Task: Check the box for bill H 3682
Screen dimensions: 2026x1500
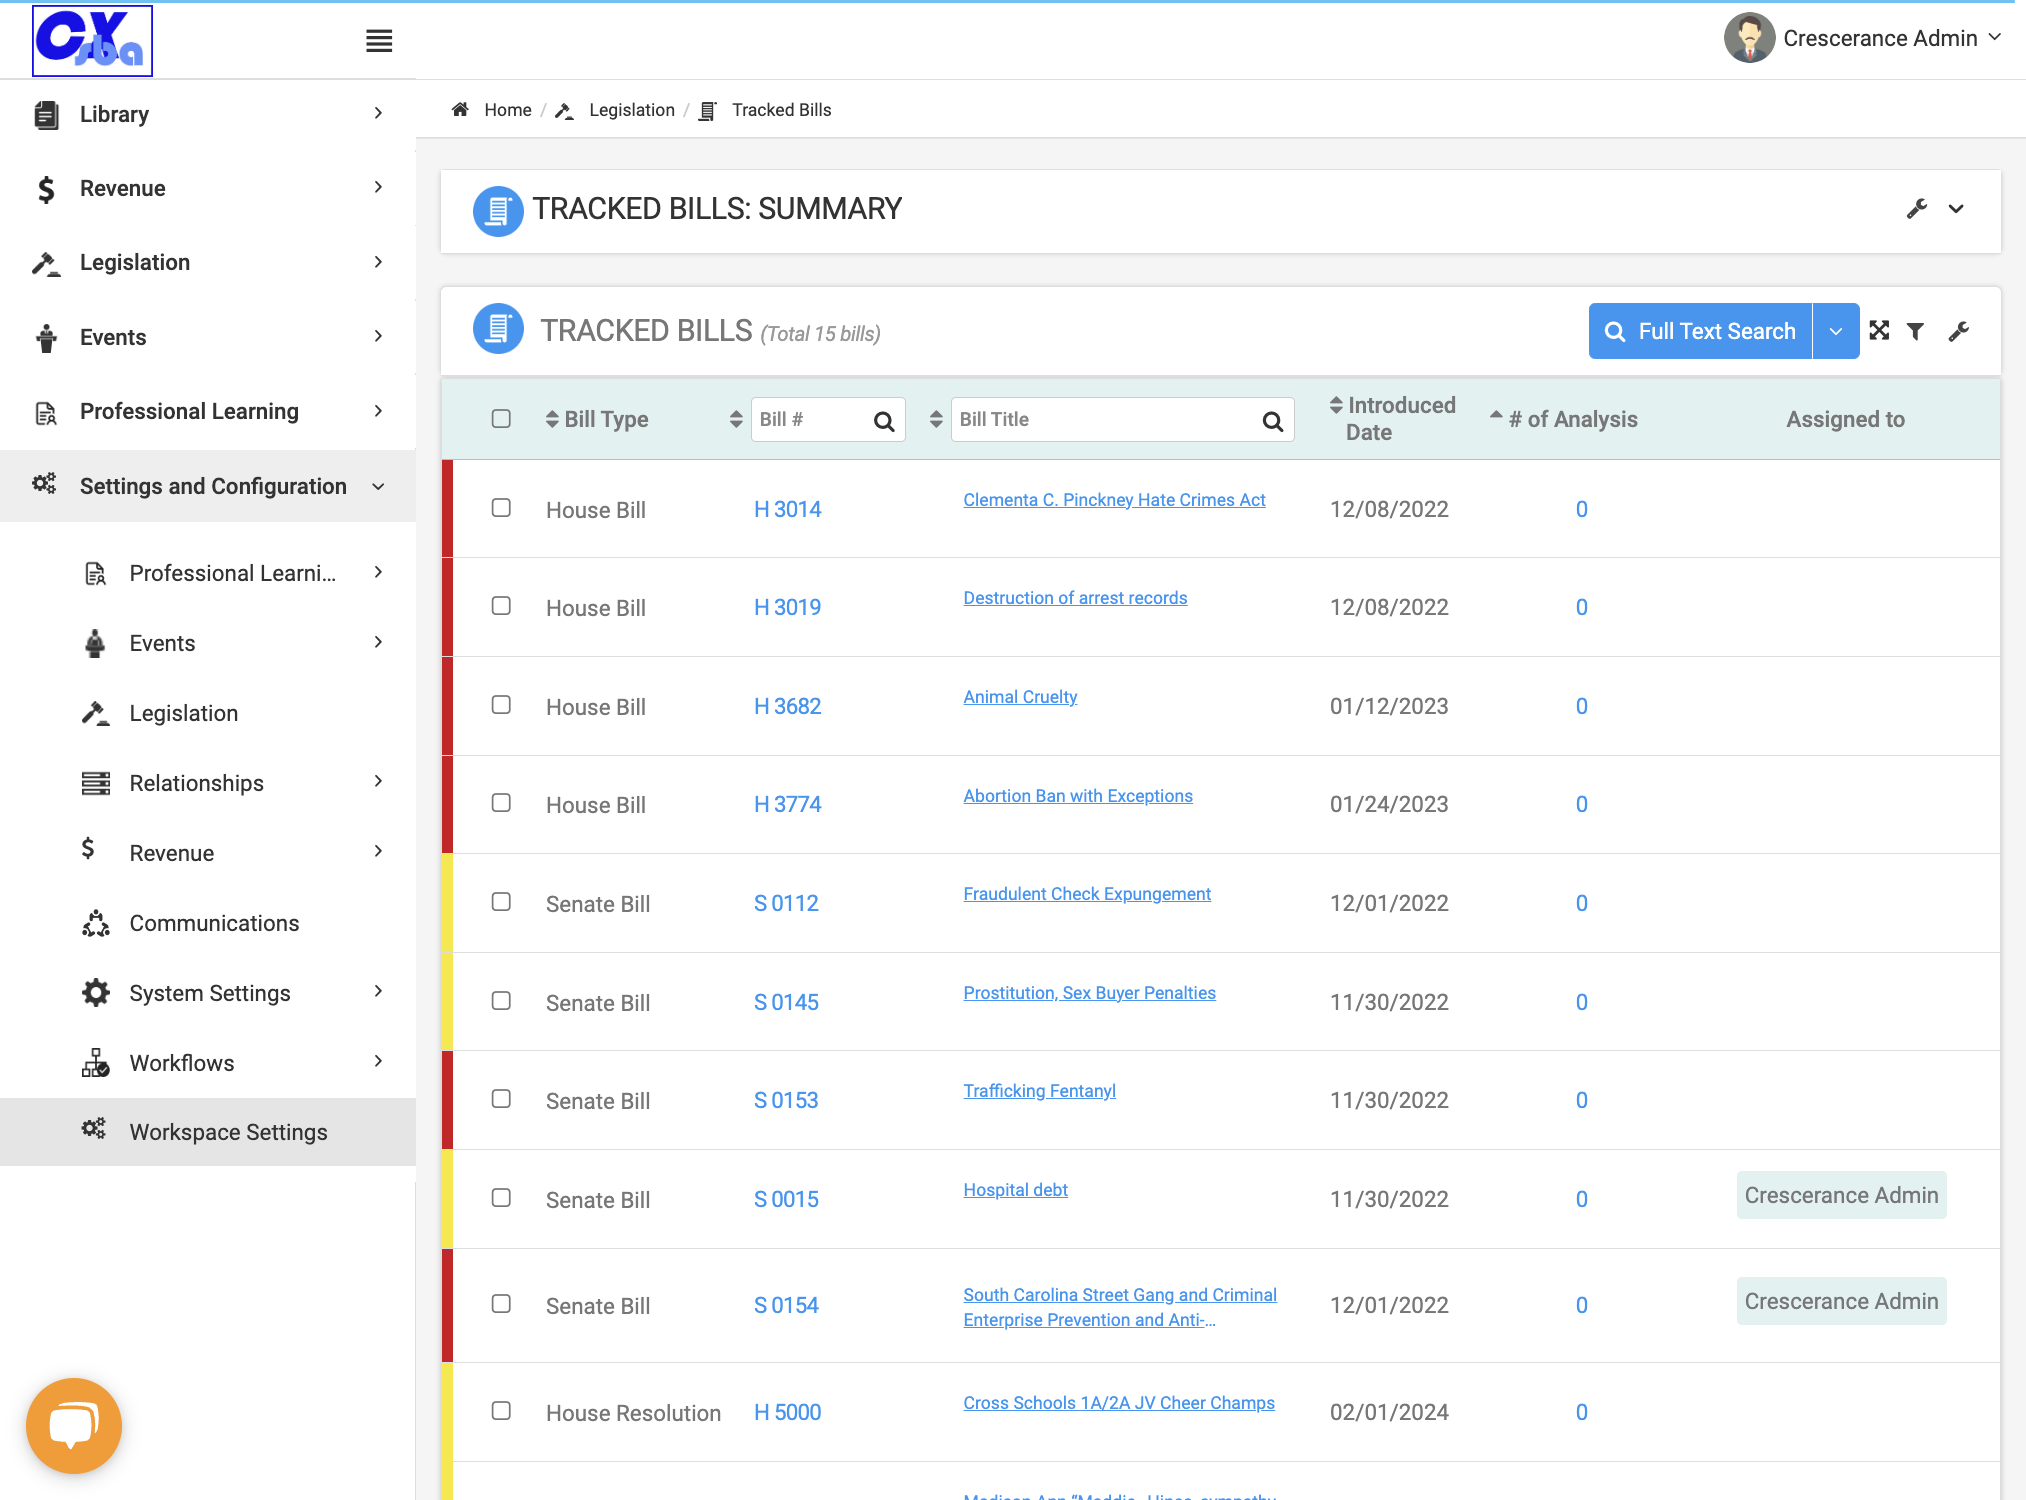Action: (x=501, y=705)
